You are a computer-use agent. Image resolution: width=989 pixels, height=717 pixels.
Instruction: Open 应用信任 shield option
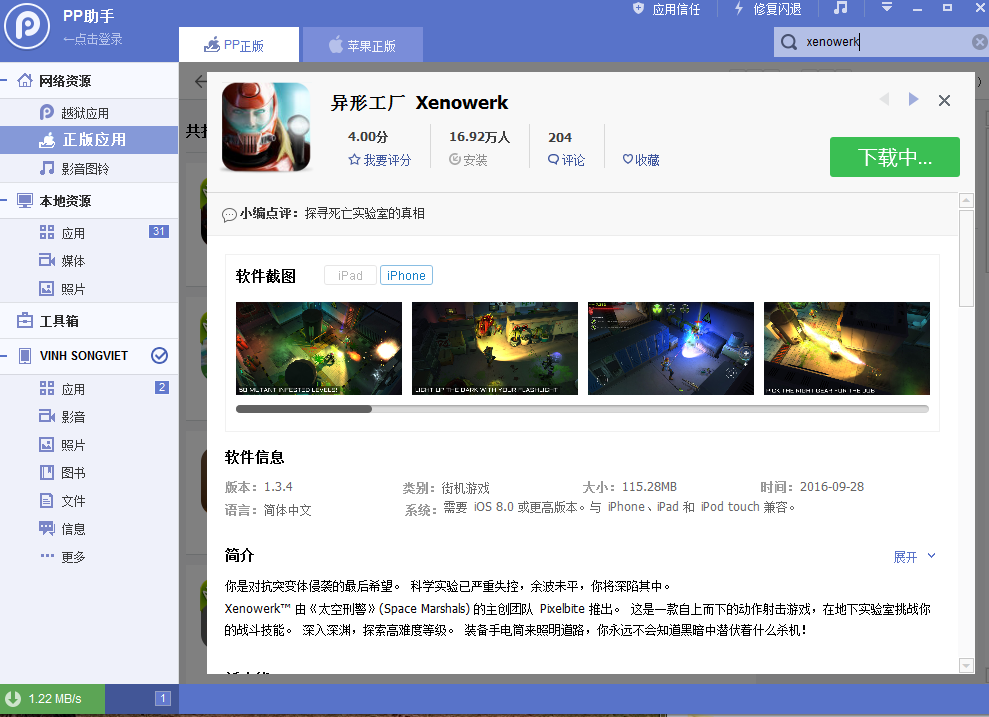(667, 9)
